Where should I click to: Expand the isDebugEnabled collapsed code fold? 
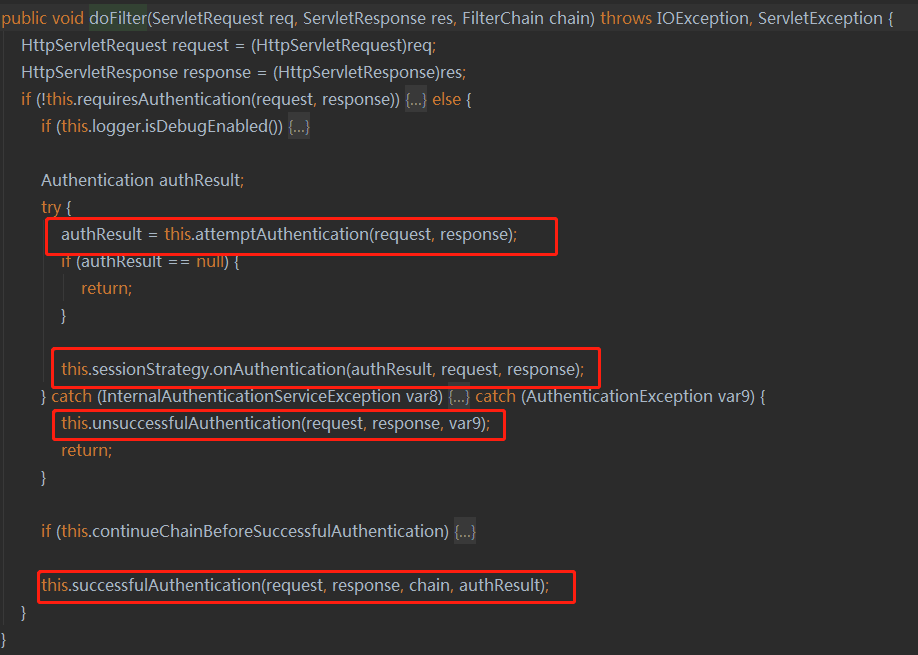(302, 126)
